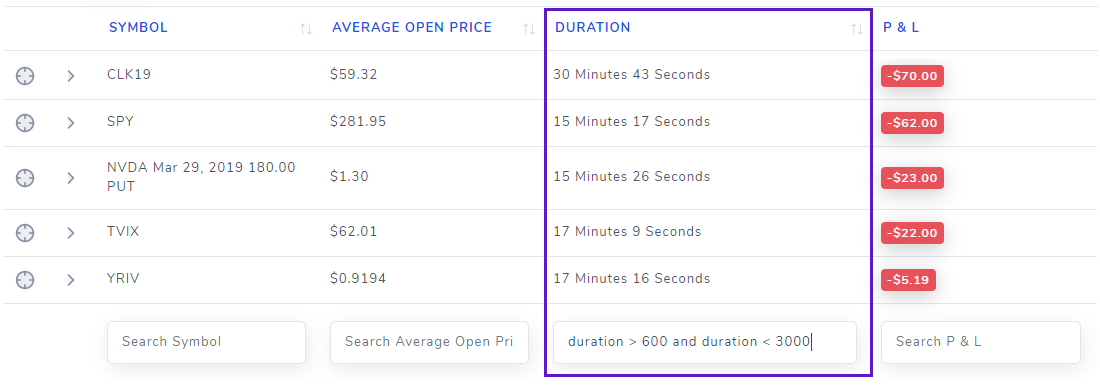Image resolution: width=1100 pixels, height=389 pixels.
Task: Click the -$70.00 P&L badge
Action: [x=912, y=76]
